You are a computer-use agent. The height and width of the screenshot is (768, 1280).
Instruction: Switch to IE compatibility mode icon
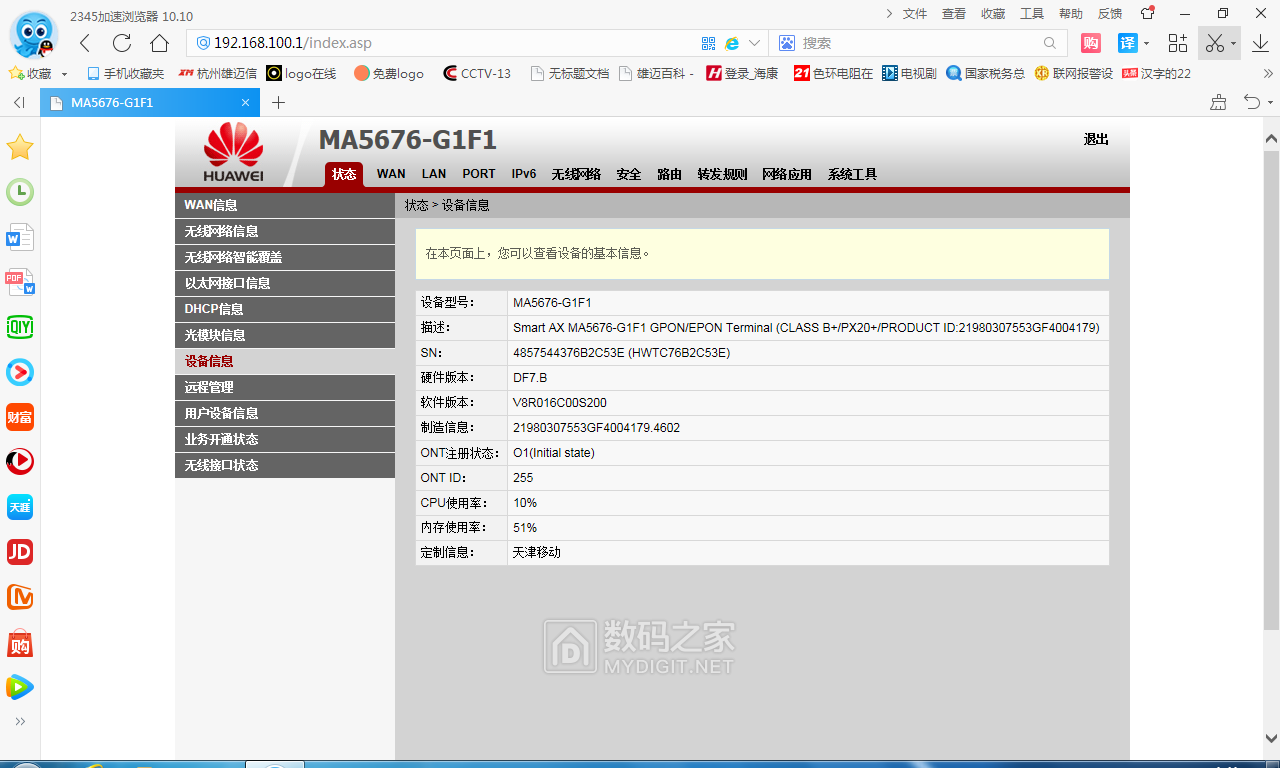pyautogui.click(x=732, y=43)
